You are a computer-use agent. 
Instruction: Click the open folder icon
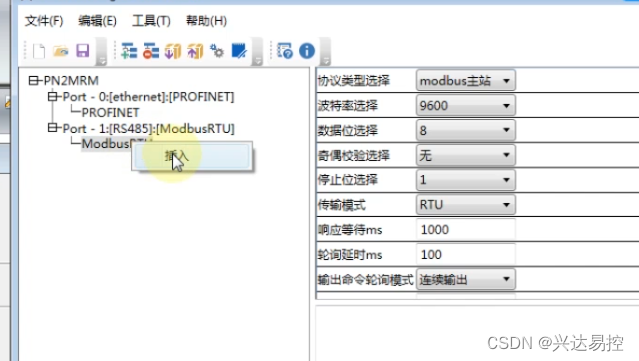[61, 51]
